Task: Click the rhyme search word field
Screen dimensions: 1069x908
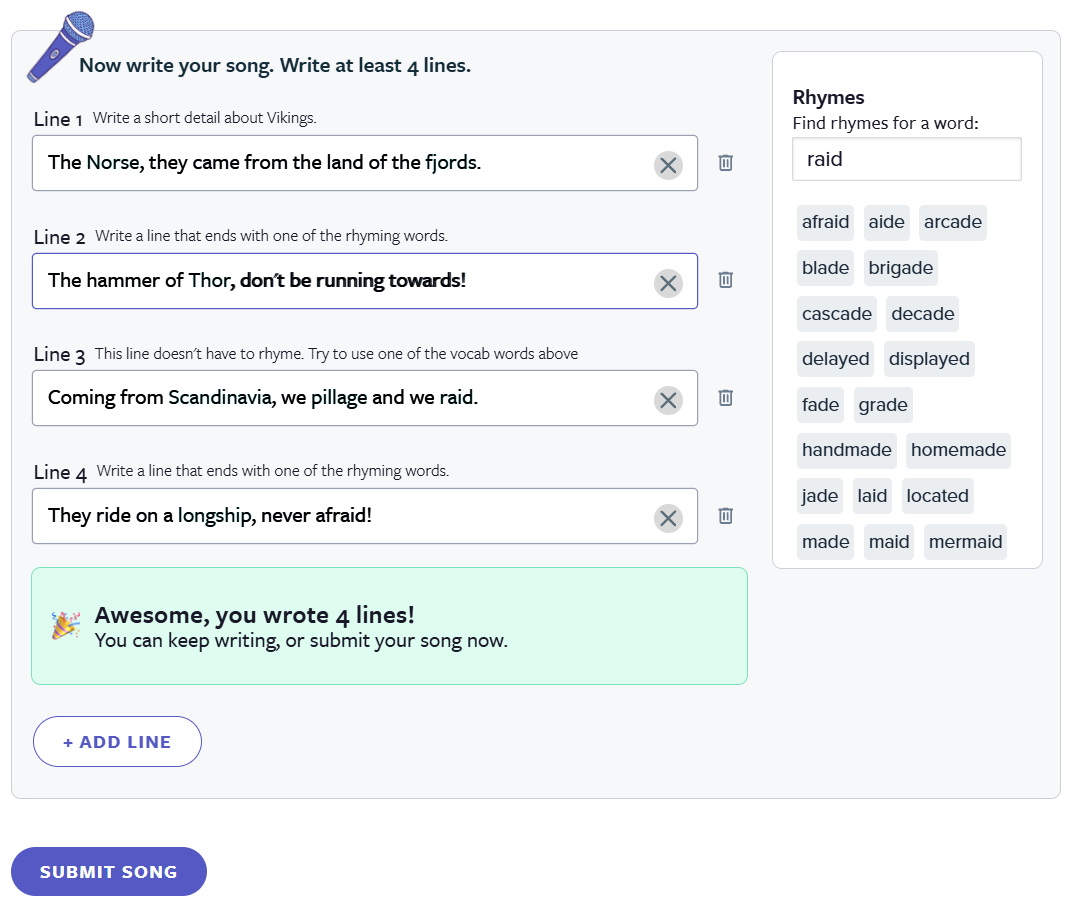Action: point(907,159)
